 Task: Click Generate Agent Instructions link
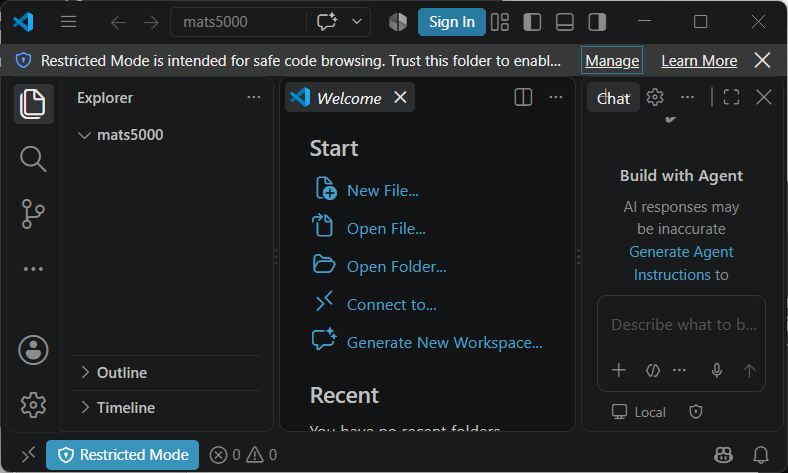[679, 263]
